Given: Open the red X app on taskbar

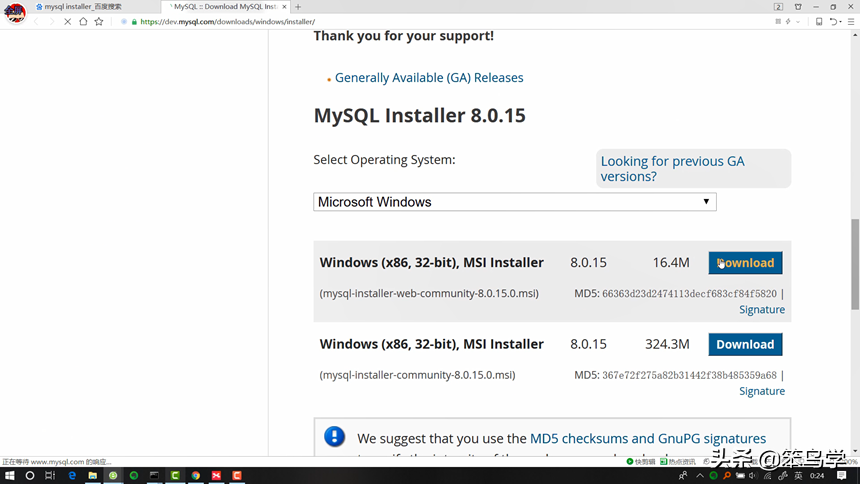Looking at the screenshot, I should pos(216,475).
